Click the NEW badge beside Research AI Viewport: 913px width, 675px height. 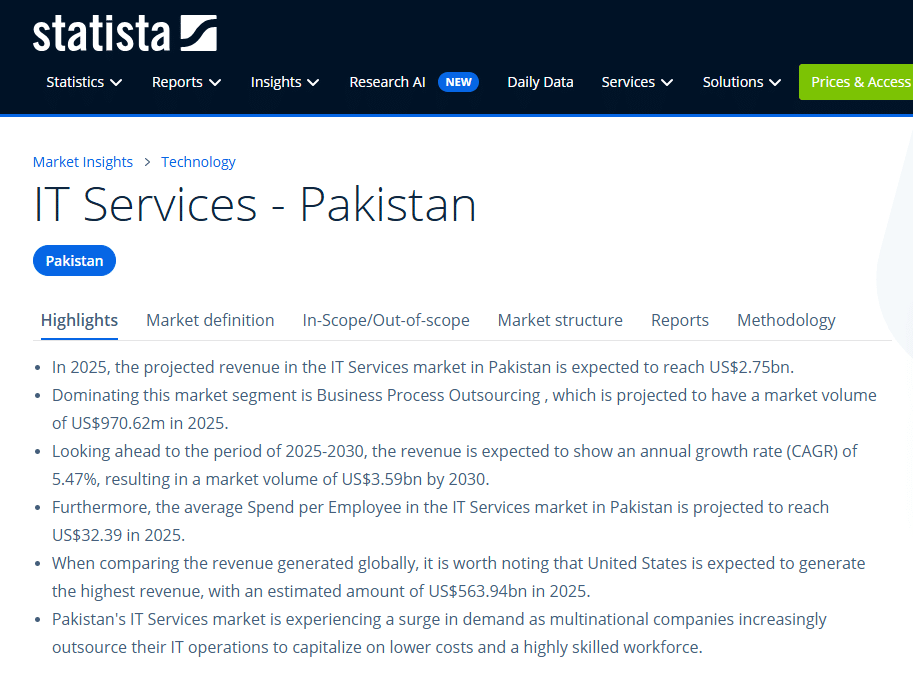coord(458,82)
